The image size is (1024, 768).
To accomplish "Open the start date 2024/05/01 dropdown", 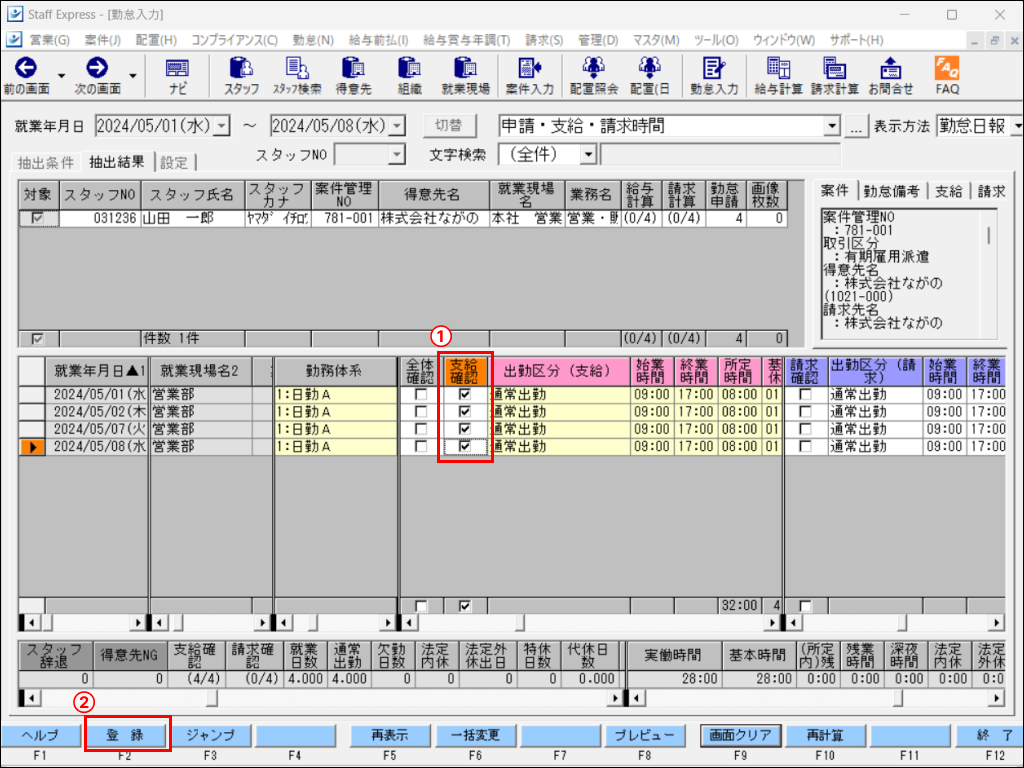I will [222, 125].
